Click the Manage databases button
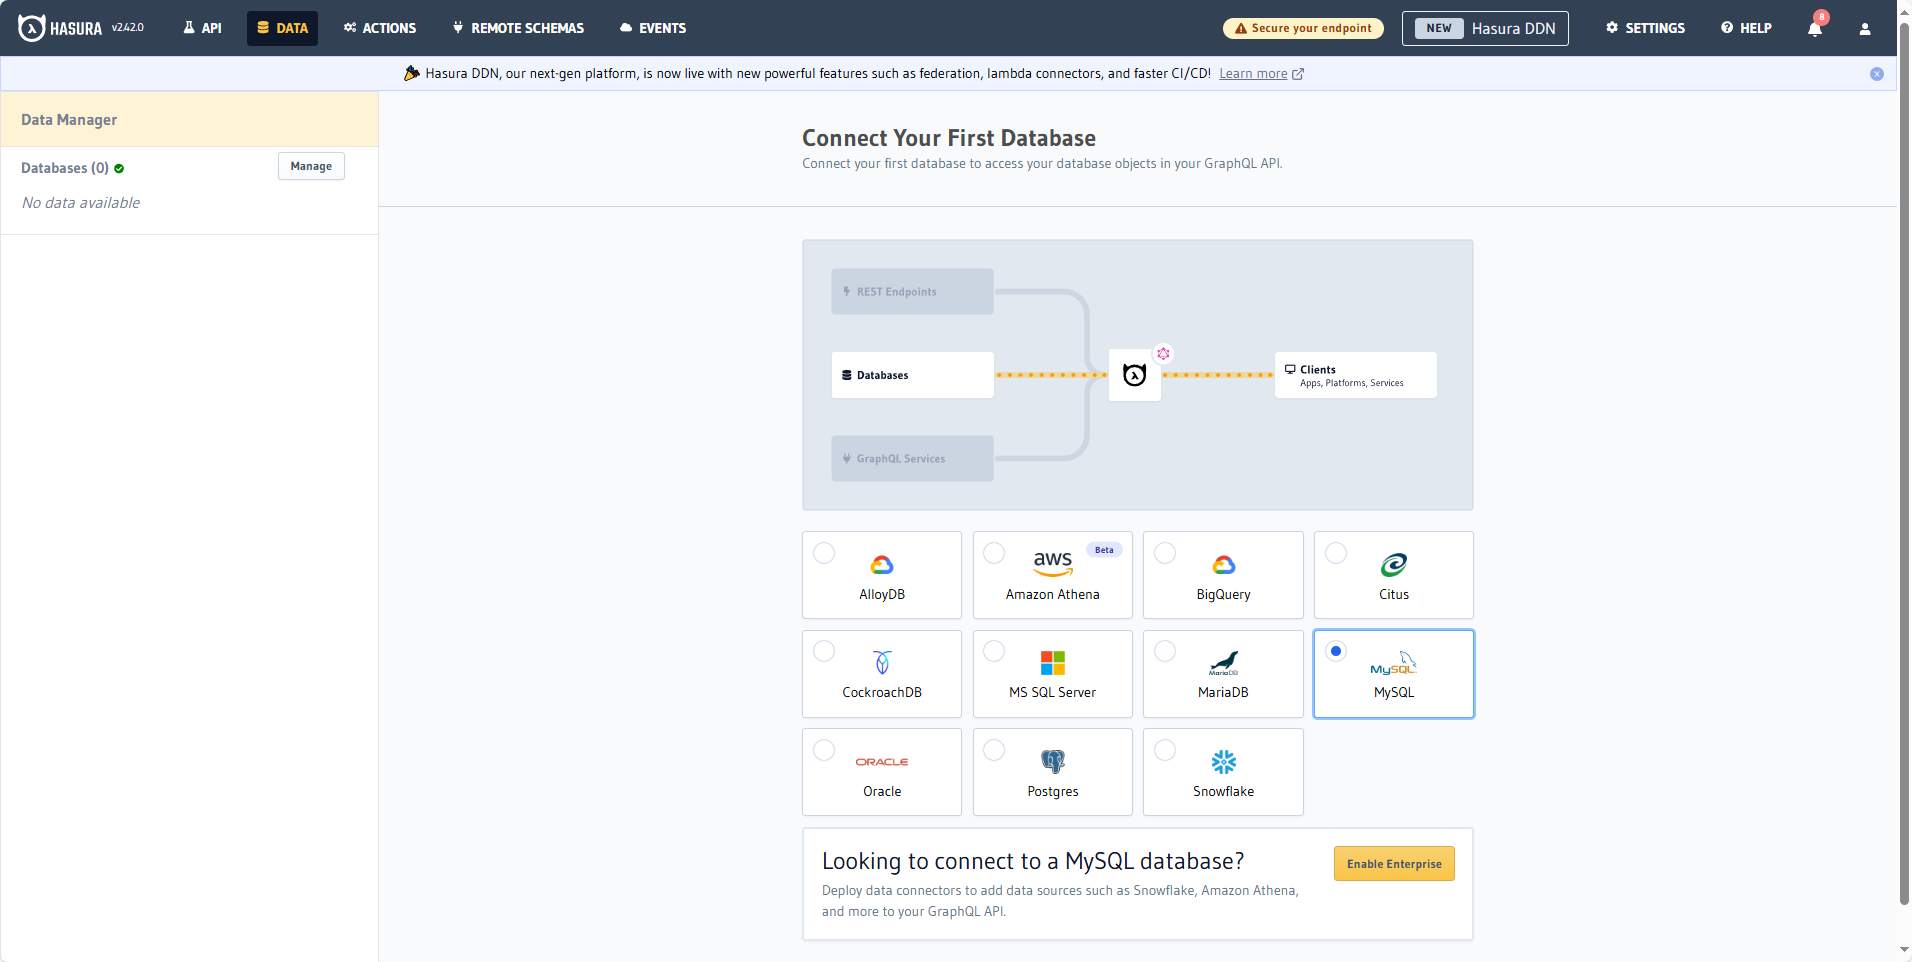The height and width of the screenshot is (962, 1912). point(311,166)
